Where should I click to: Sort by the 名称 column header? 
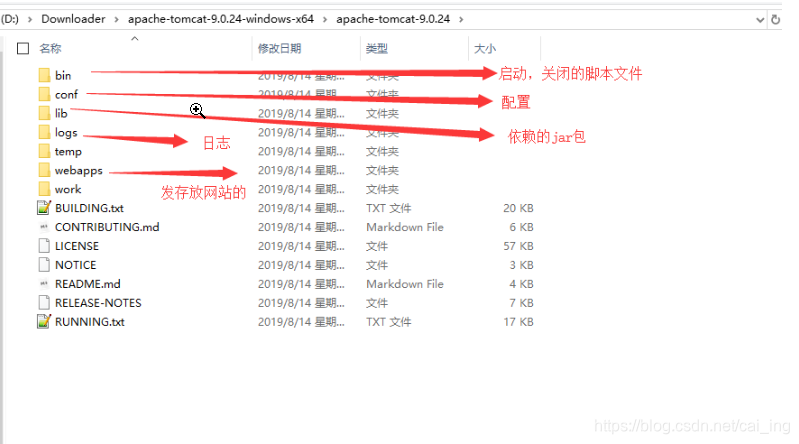[50, 48]
